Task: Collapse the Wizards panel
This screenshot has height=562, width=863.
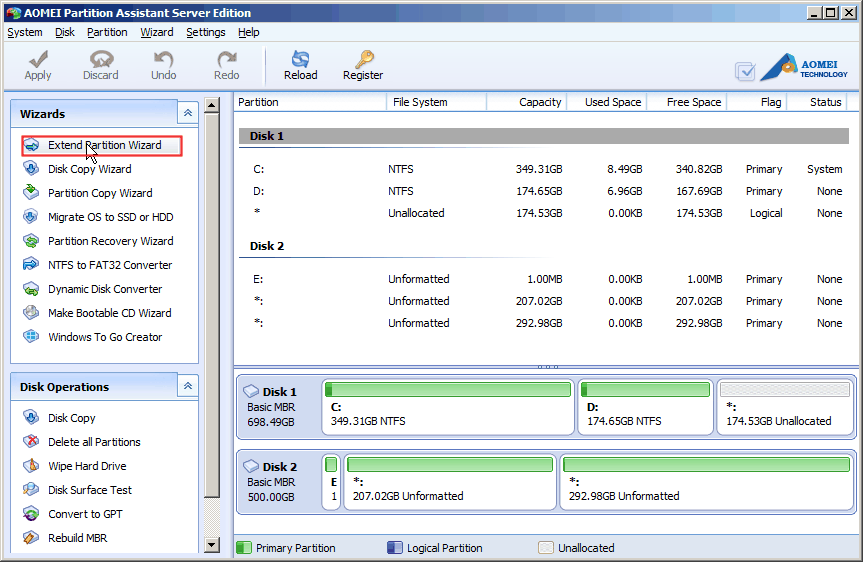Action: pyautogui.click(x=187, y=113)
